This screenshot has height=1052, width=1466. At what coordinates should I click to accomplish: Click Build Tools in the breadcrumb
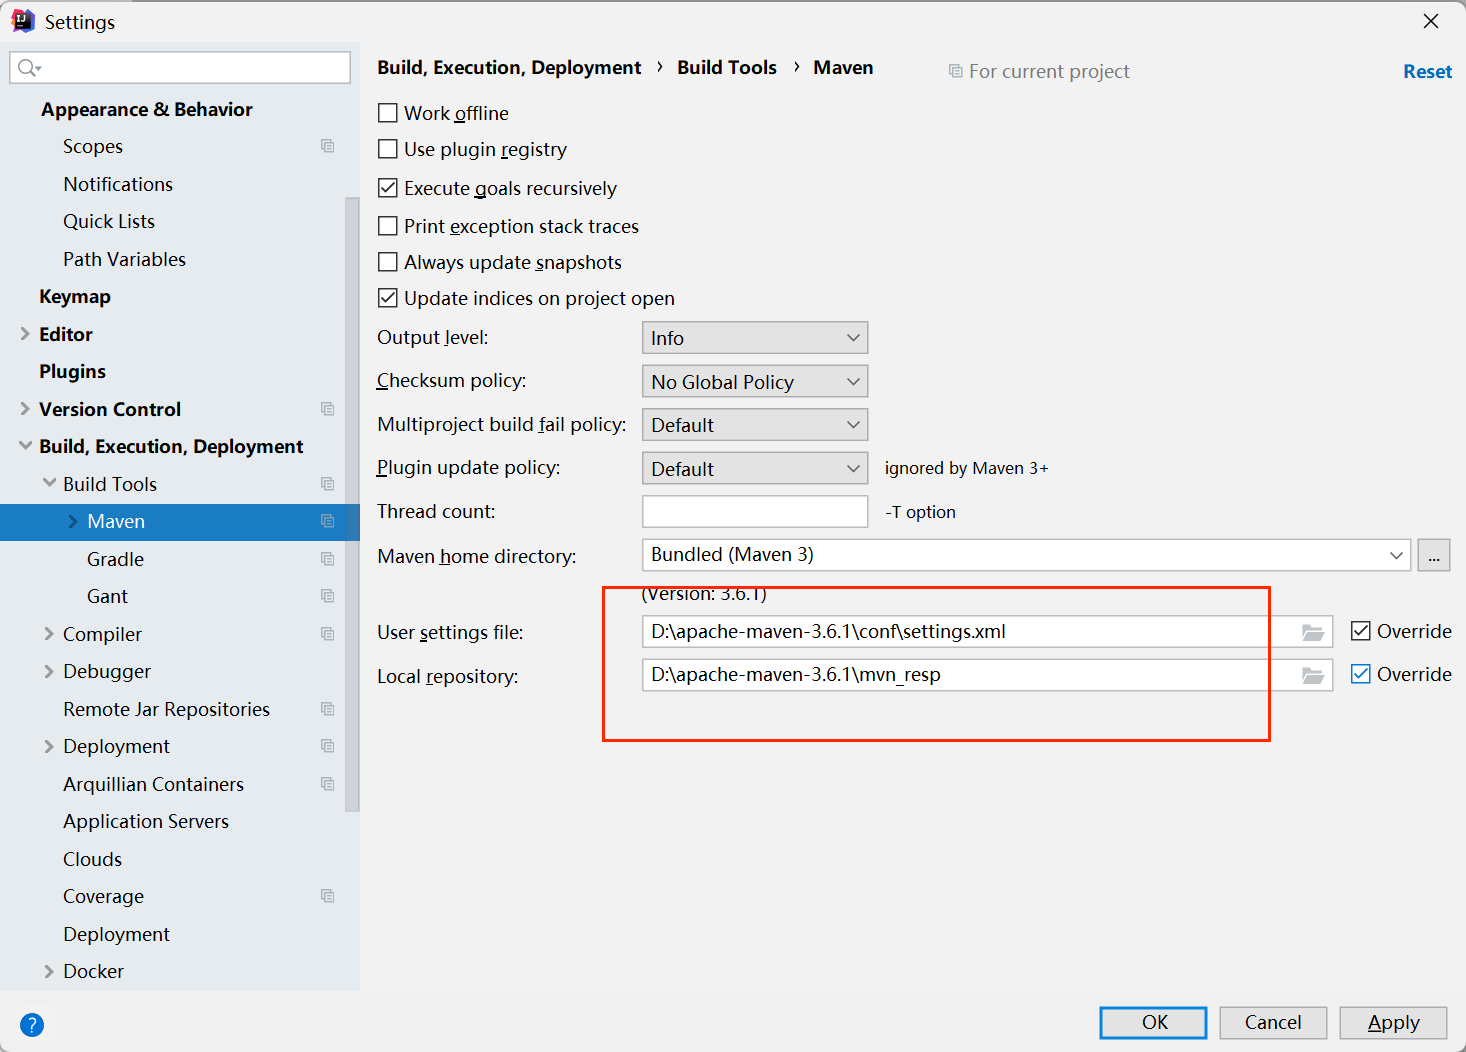[727, 67]
